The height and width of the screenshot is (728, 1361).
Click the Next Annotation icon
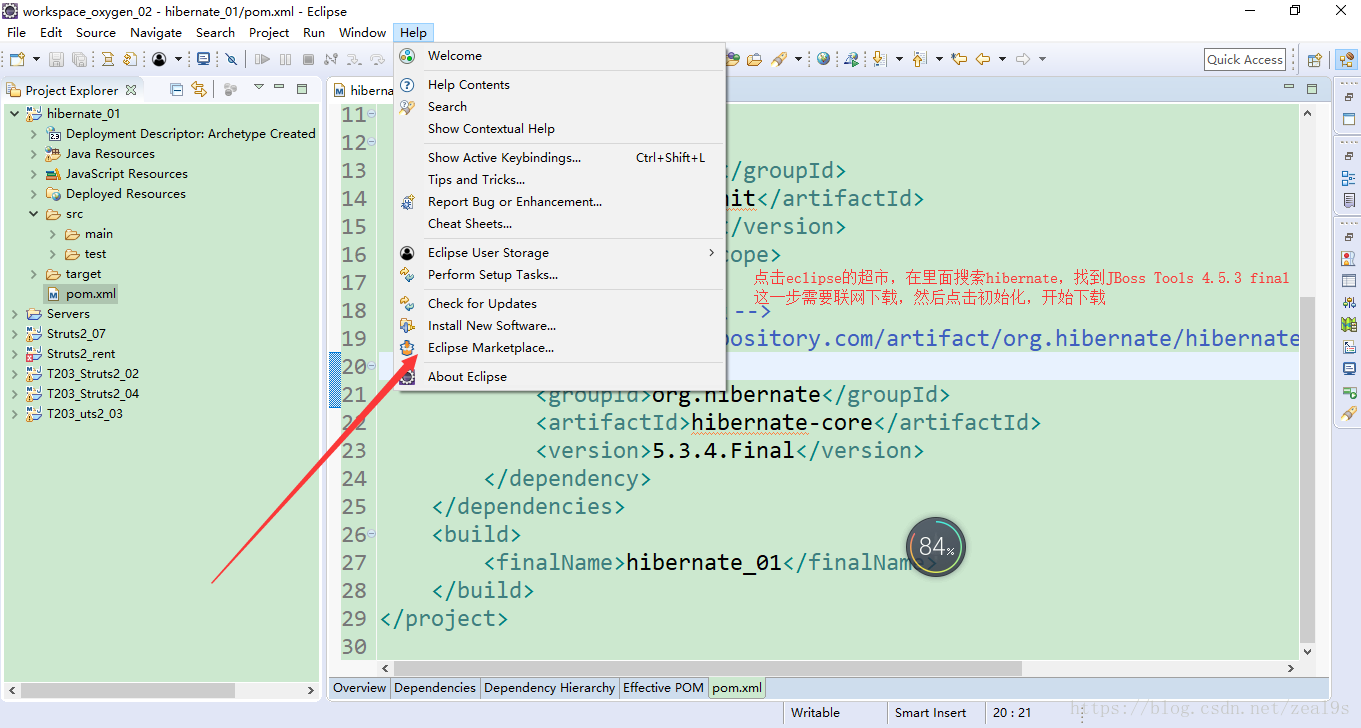(x=880, y=59)
